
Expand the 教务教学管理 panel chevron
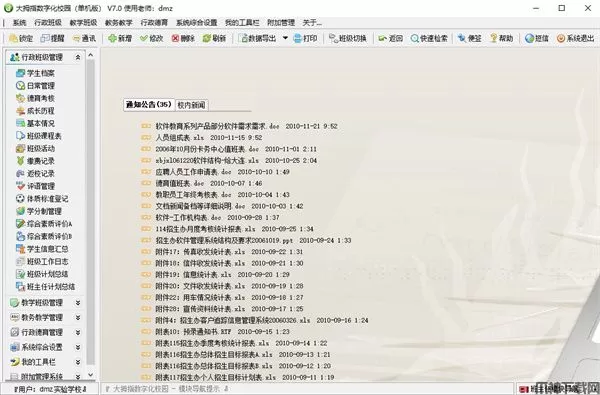pyautogui.click(x=78, y=318)
